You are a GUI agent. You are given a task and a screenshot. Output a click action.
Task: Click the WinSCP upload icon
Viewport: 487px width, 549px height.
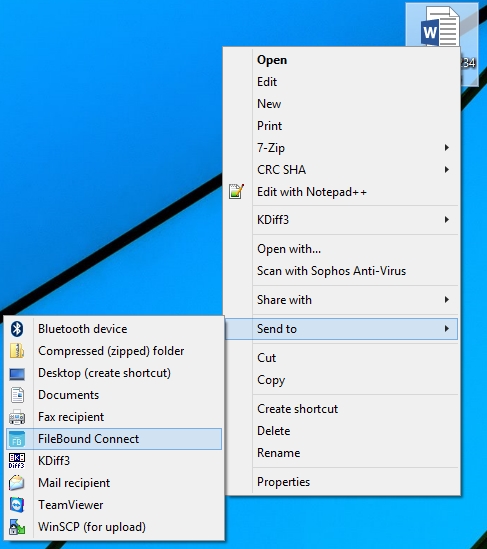tap(17, 527)
